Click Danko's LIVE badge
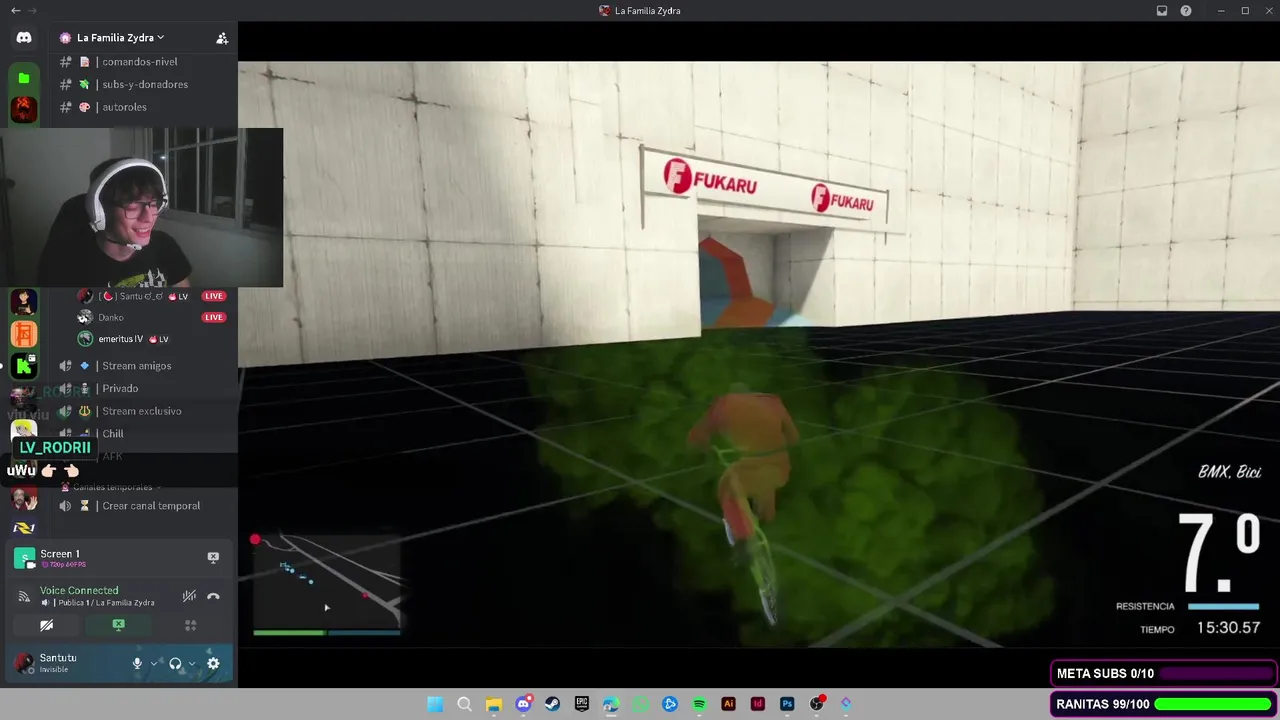This screenshot has width=1280, height=720. (x=213, y=317)
